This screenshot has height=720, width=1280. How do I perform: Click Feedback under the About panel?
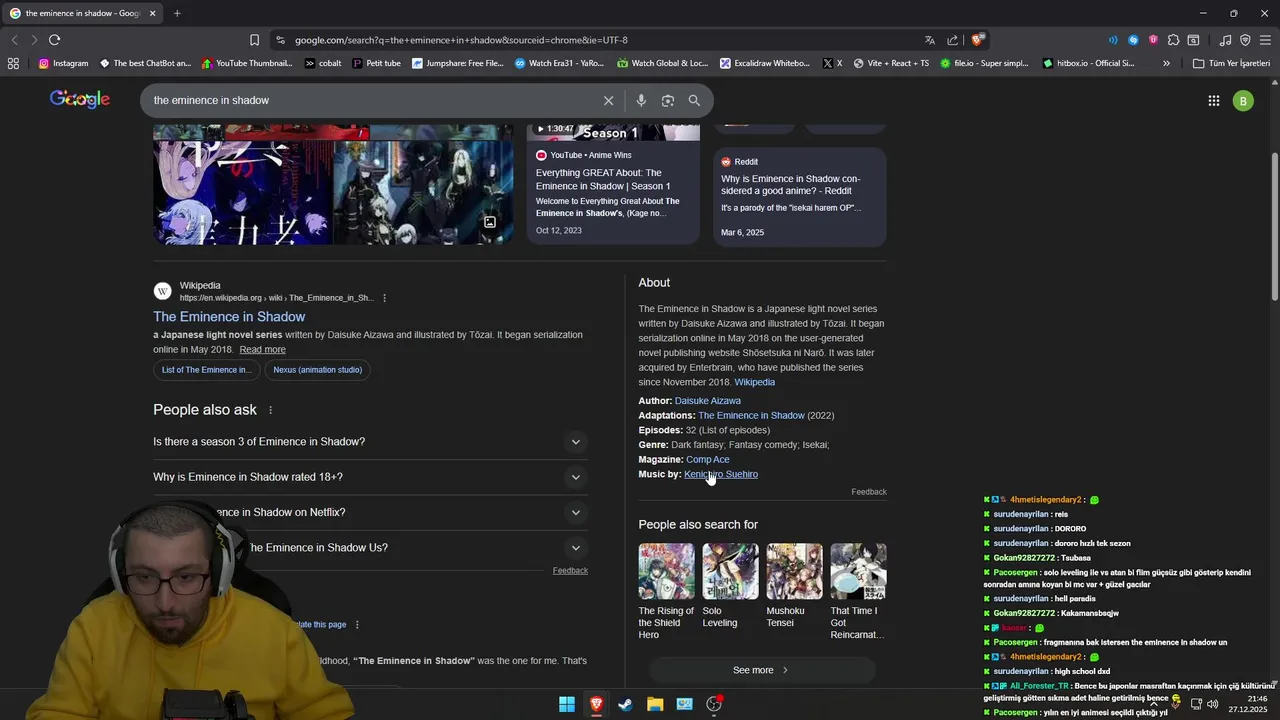(x=869, y=492)
